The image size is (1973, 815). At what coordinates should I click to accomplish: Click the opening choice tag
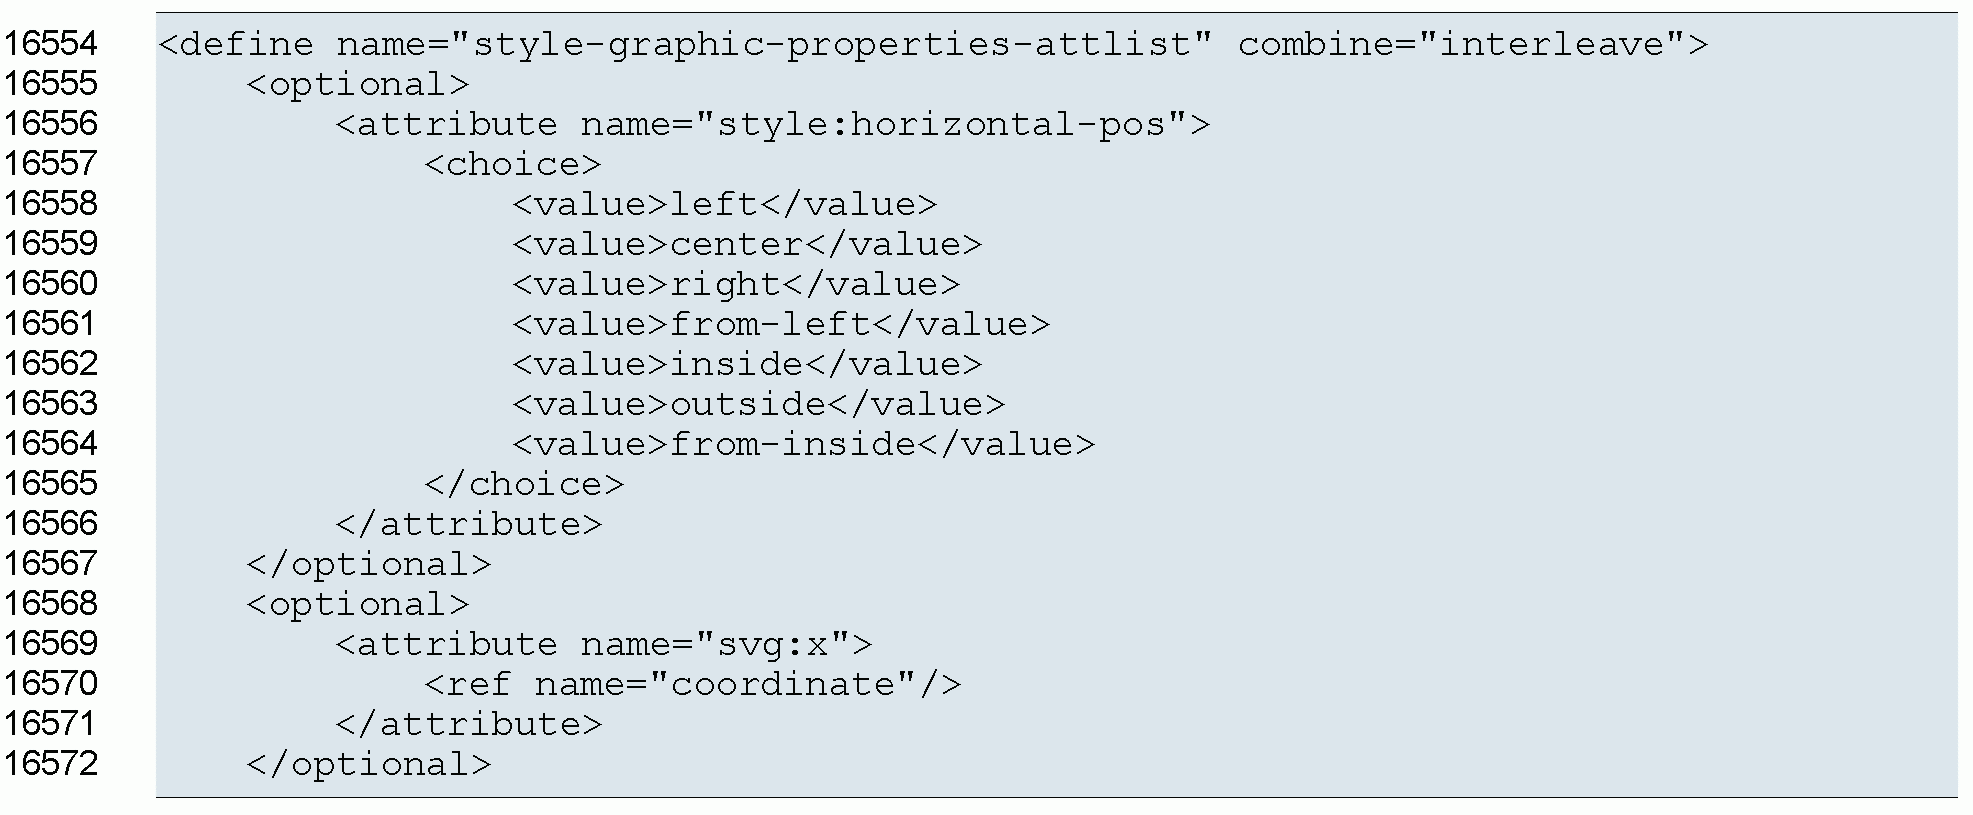pyautogui.click(x=513, y=165)
